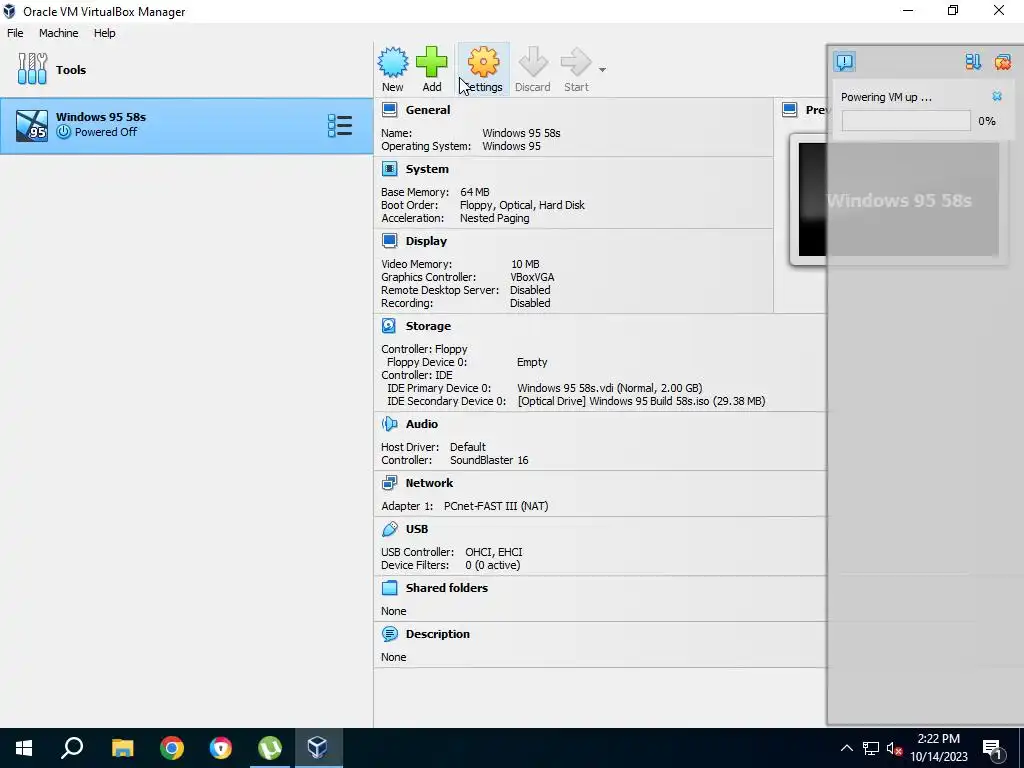This screenshot has height=768, width=1024.
Task: Click the VBoxVGA graphics controller value
Action: pyautogui.click(x=532, y=277)
